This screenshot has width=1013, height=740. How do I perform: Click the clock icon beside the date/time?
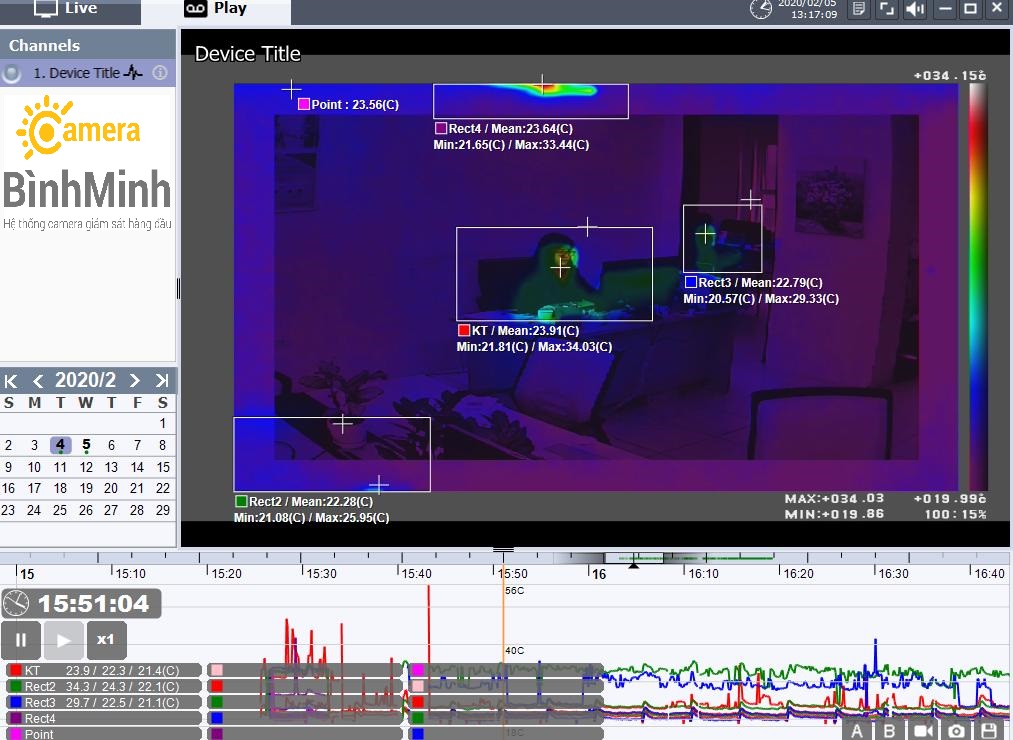coord(760,9)
